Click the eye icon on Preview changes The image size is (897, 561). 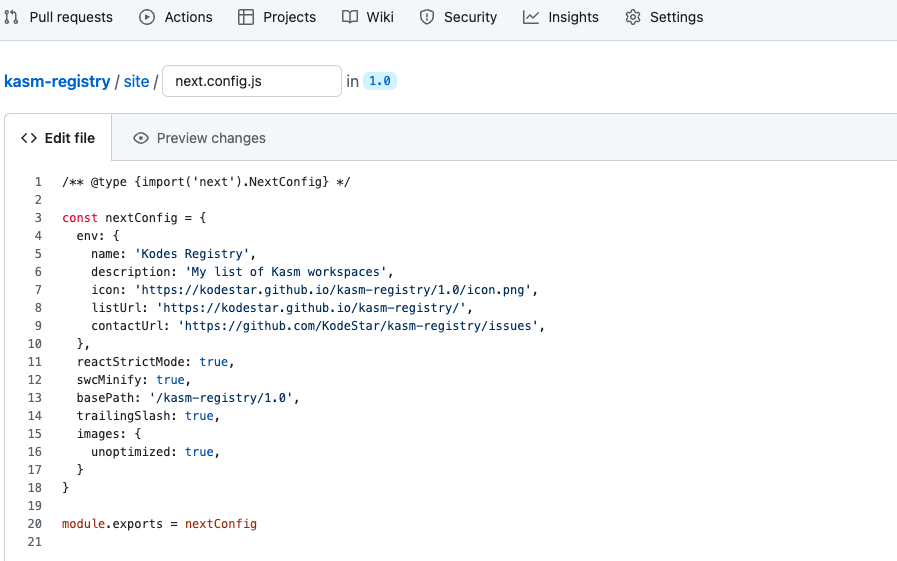[141, 138]
